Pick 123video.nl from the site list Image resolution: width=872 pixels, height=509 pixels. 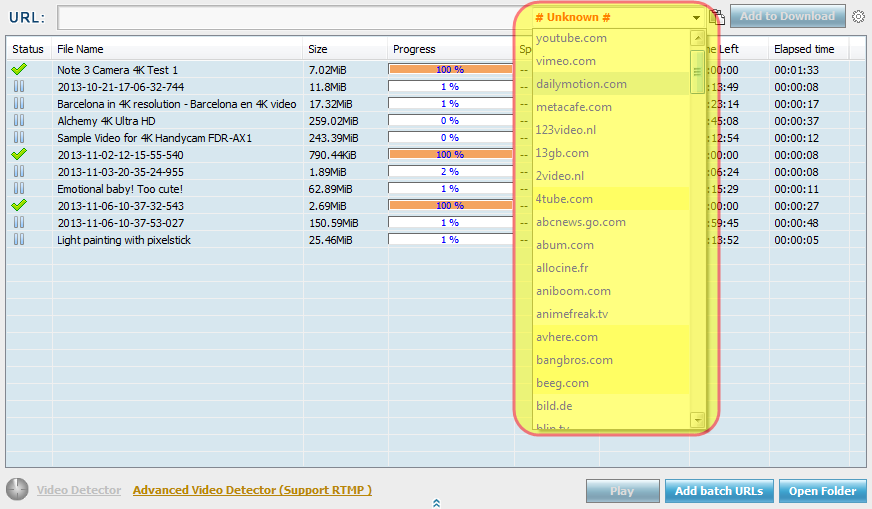click(x=611, y=130)
